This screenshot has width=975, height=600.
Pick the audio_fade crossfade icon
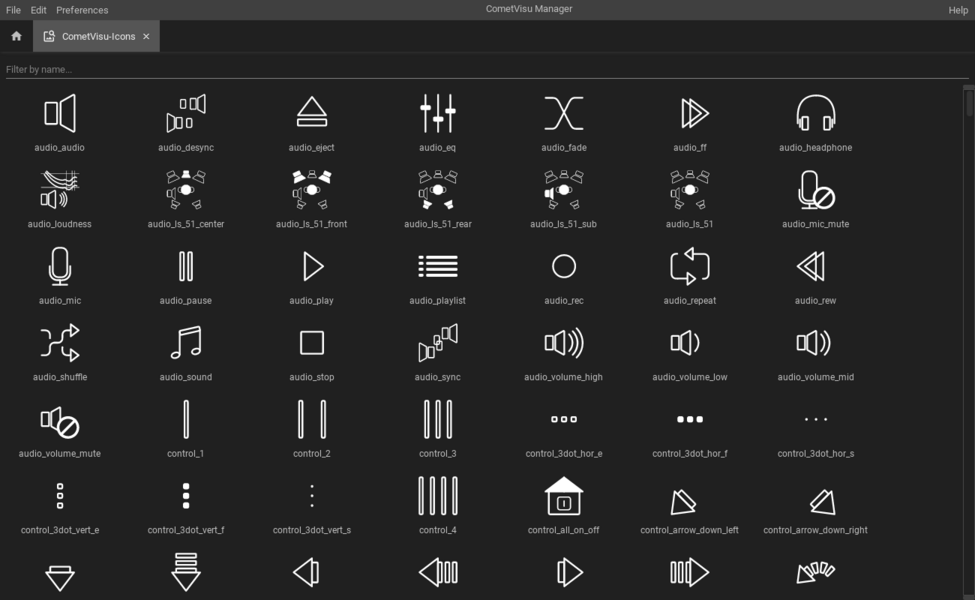point(563,113)
